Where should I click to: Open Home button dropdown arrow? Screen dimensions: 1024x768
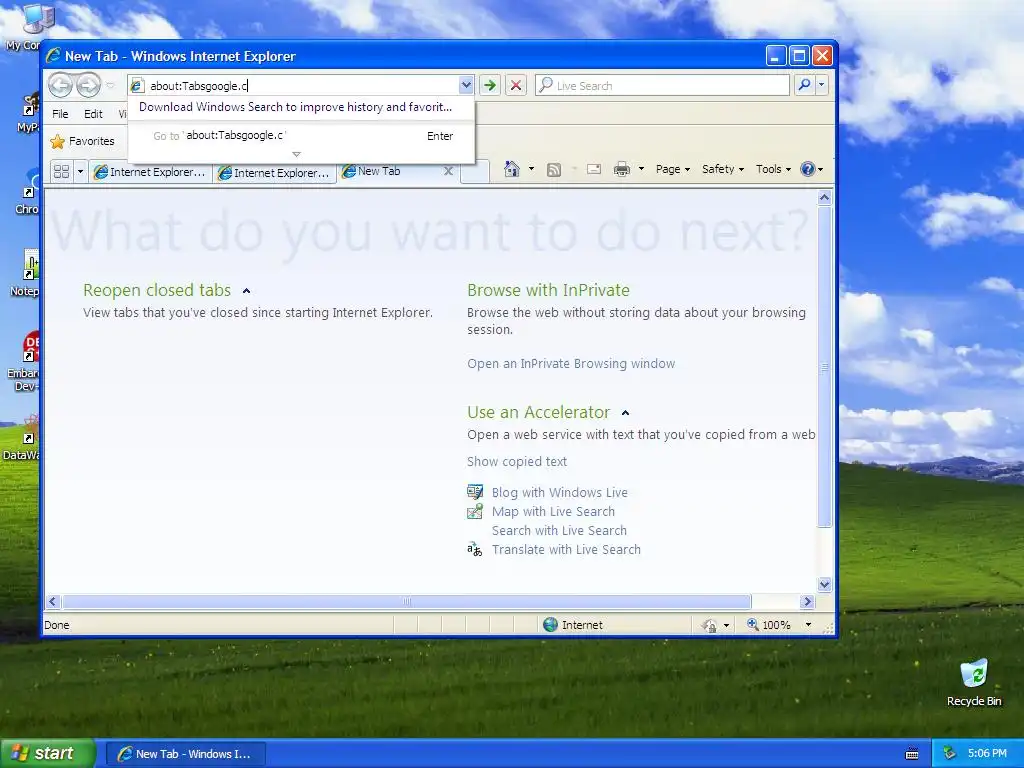531,169
